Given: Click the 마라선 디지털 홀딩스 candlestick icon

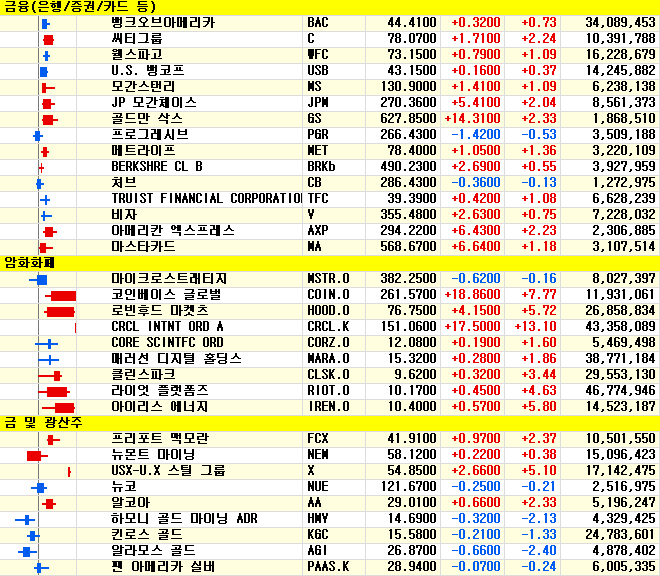Looking at the screenshot, I should pos(48,360).
